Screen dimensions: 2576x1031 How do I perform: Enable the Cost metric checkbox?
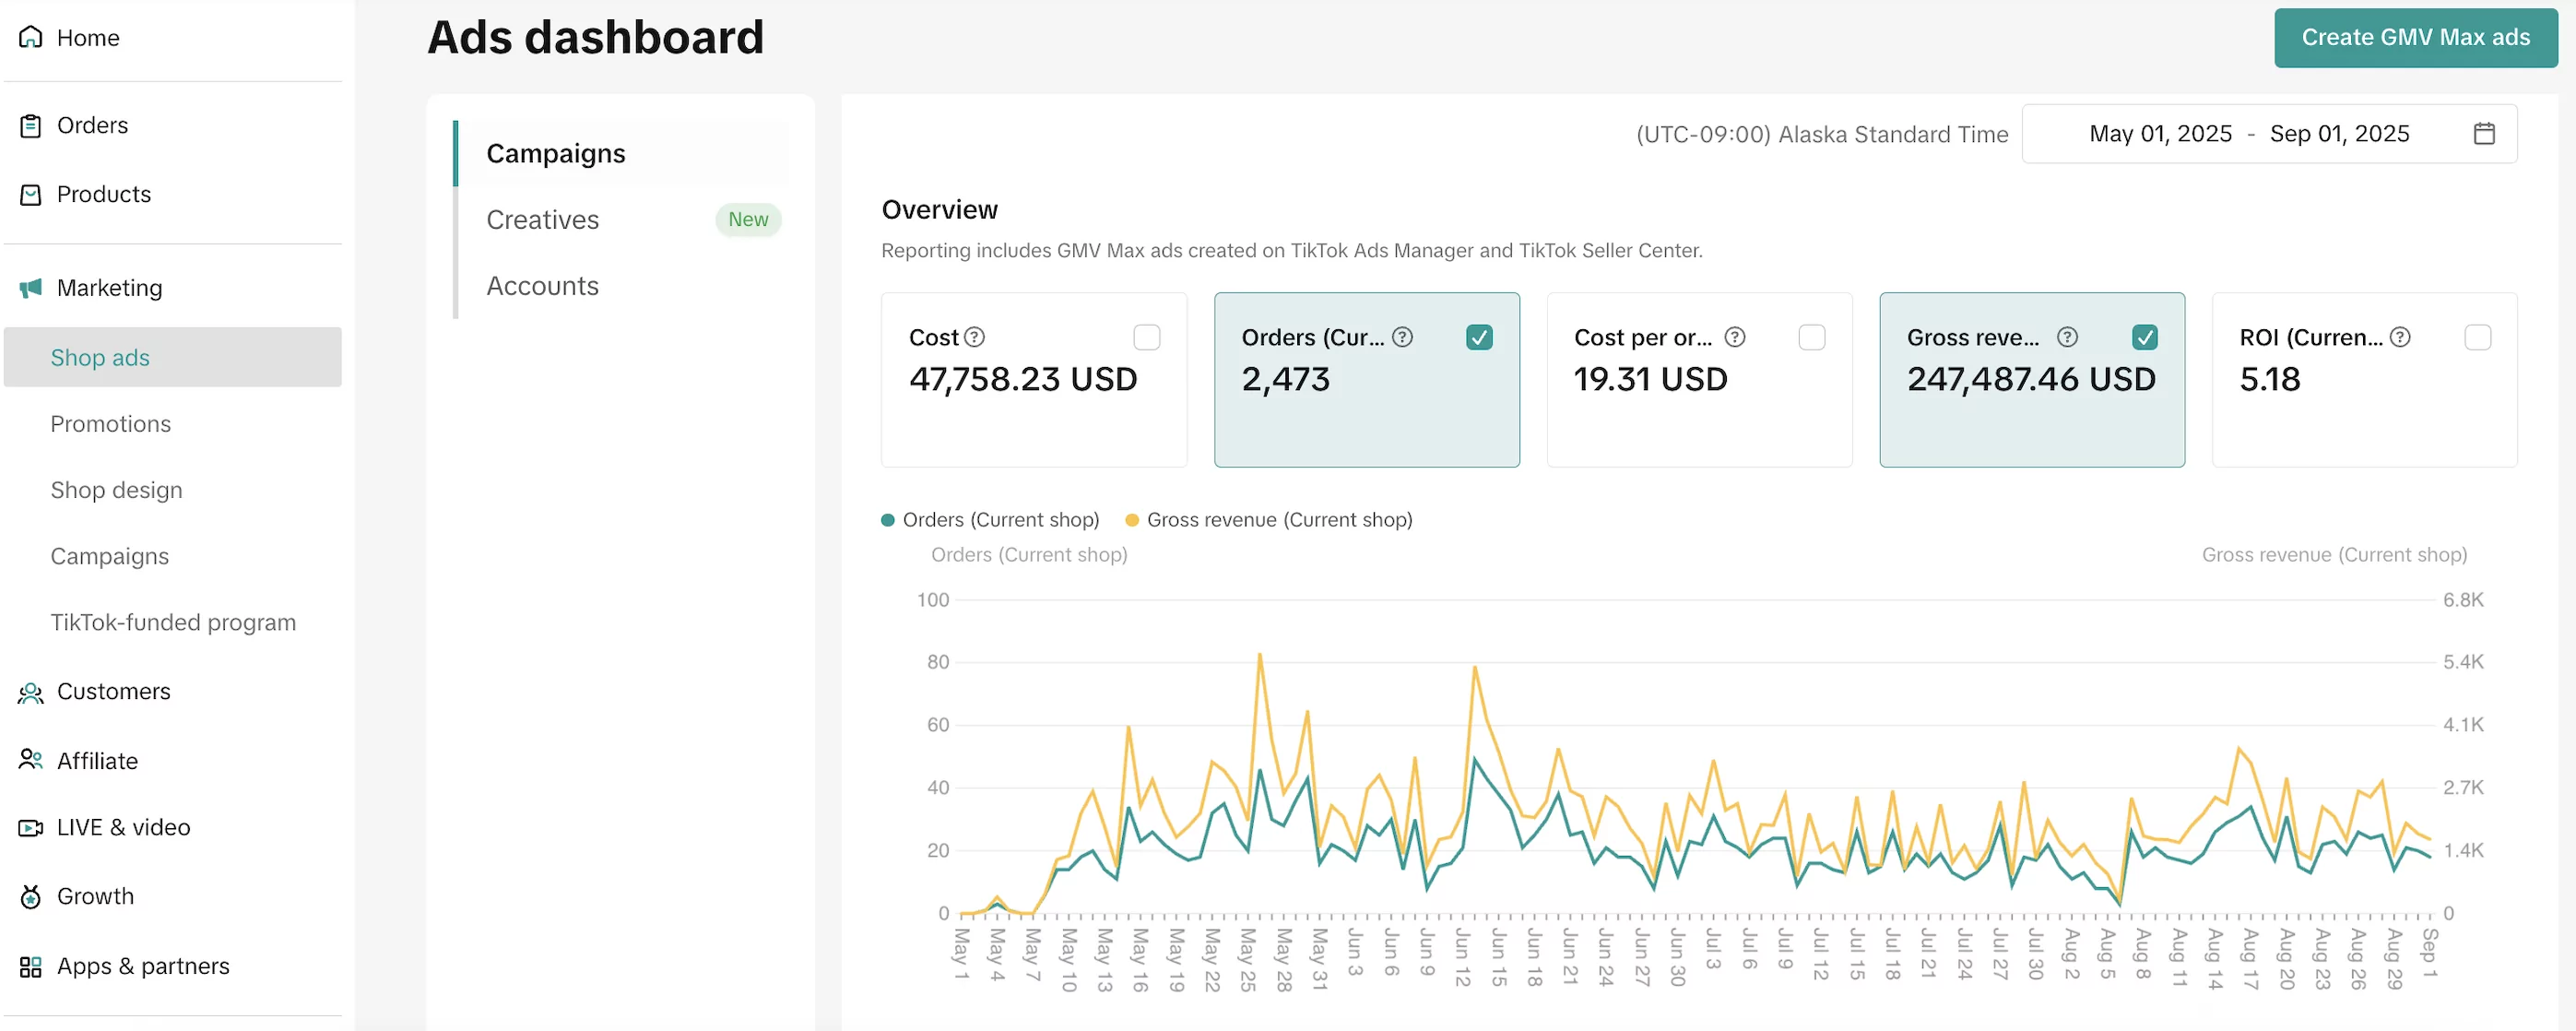click(x=1146, y=338)
